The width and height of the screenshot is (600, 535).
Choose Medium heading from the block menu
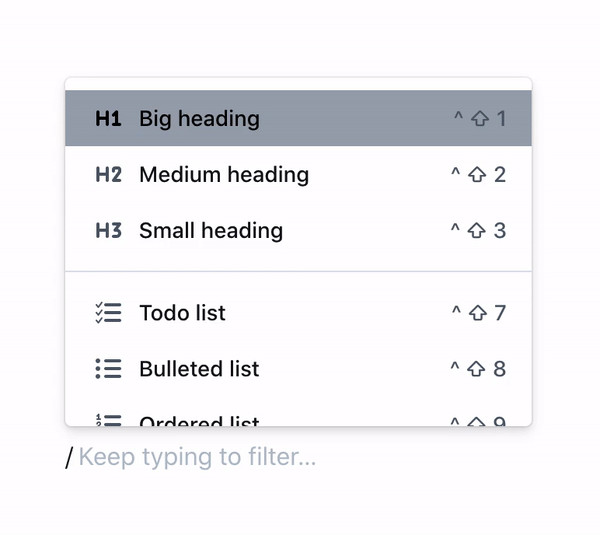[298, 175]
